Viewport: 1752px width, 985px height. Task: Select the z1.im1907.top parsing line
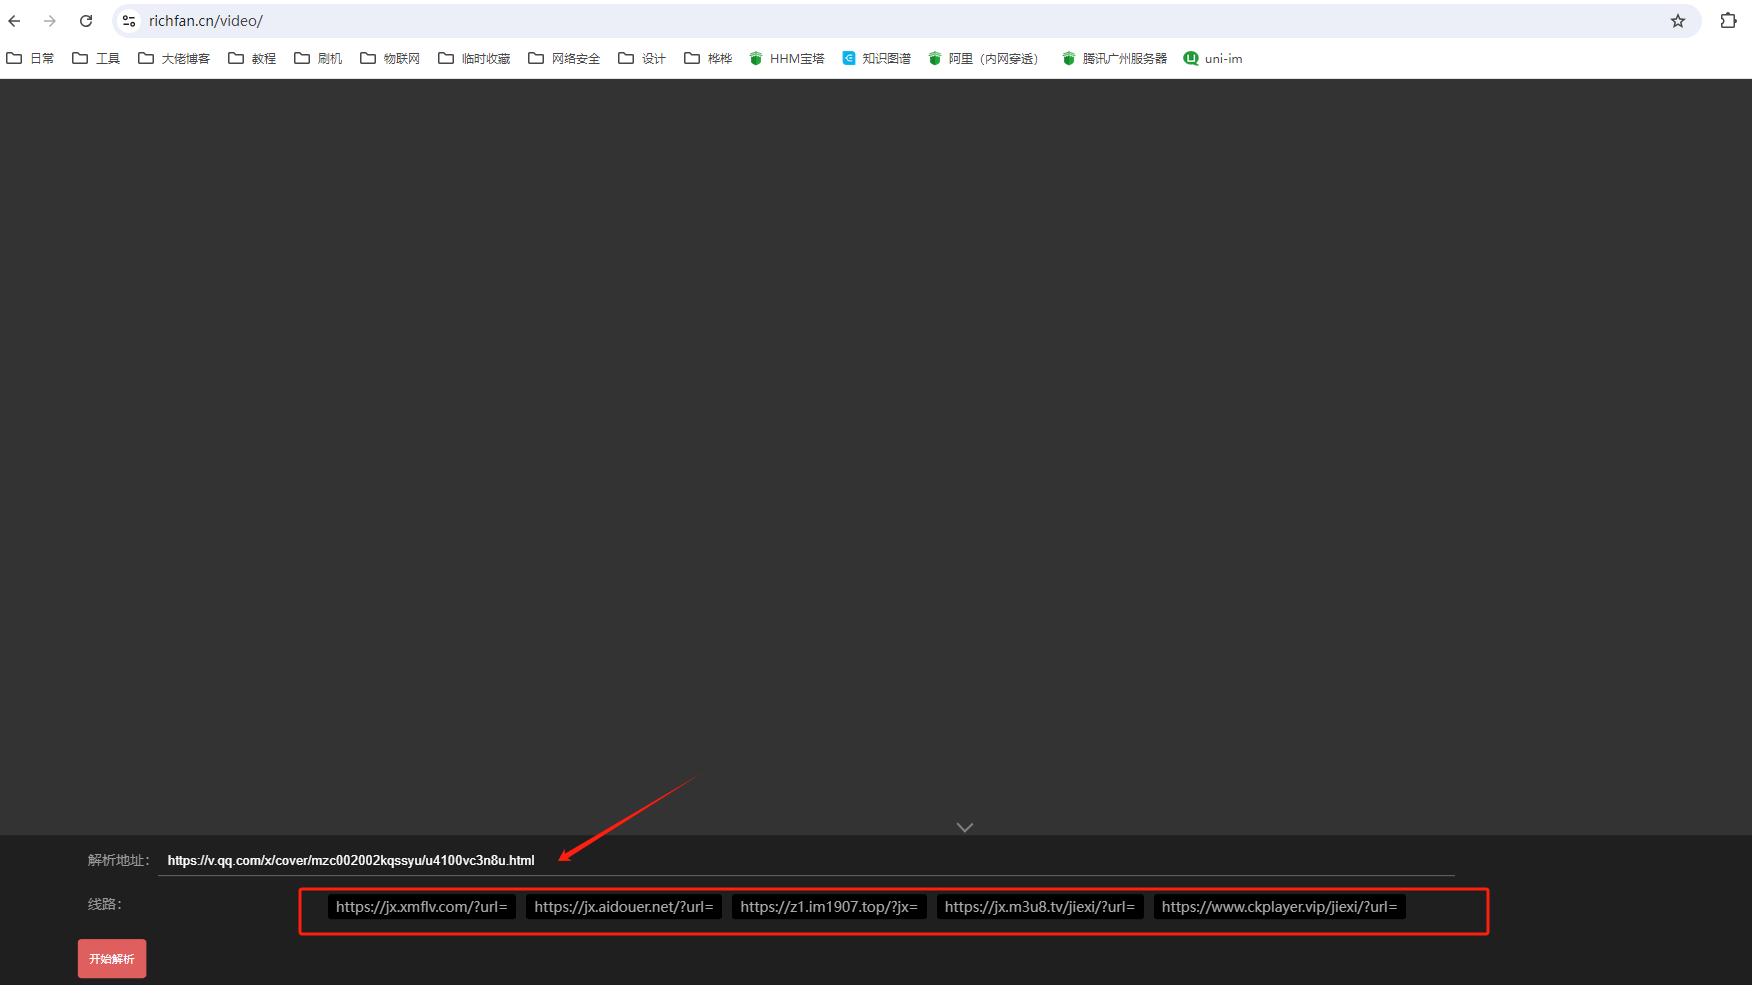tap(829, 907)
